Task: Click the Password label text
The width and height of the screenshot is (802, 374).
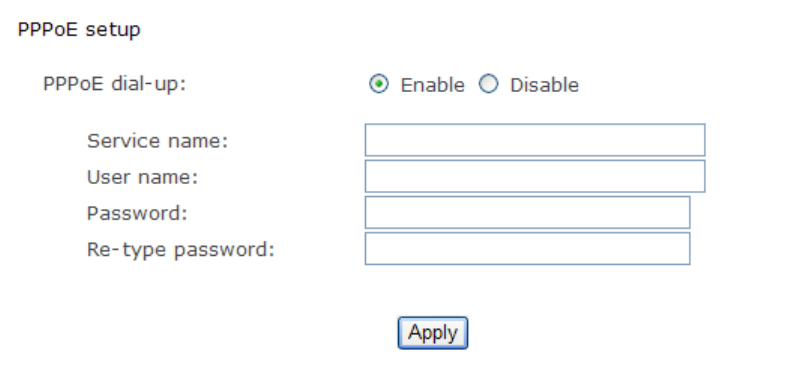Action: click(x=137, y=213)
